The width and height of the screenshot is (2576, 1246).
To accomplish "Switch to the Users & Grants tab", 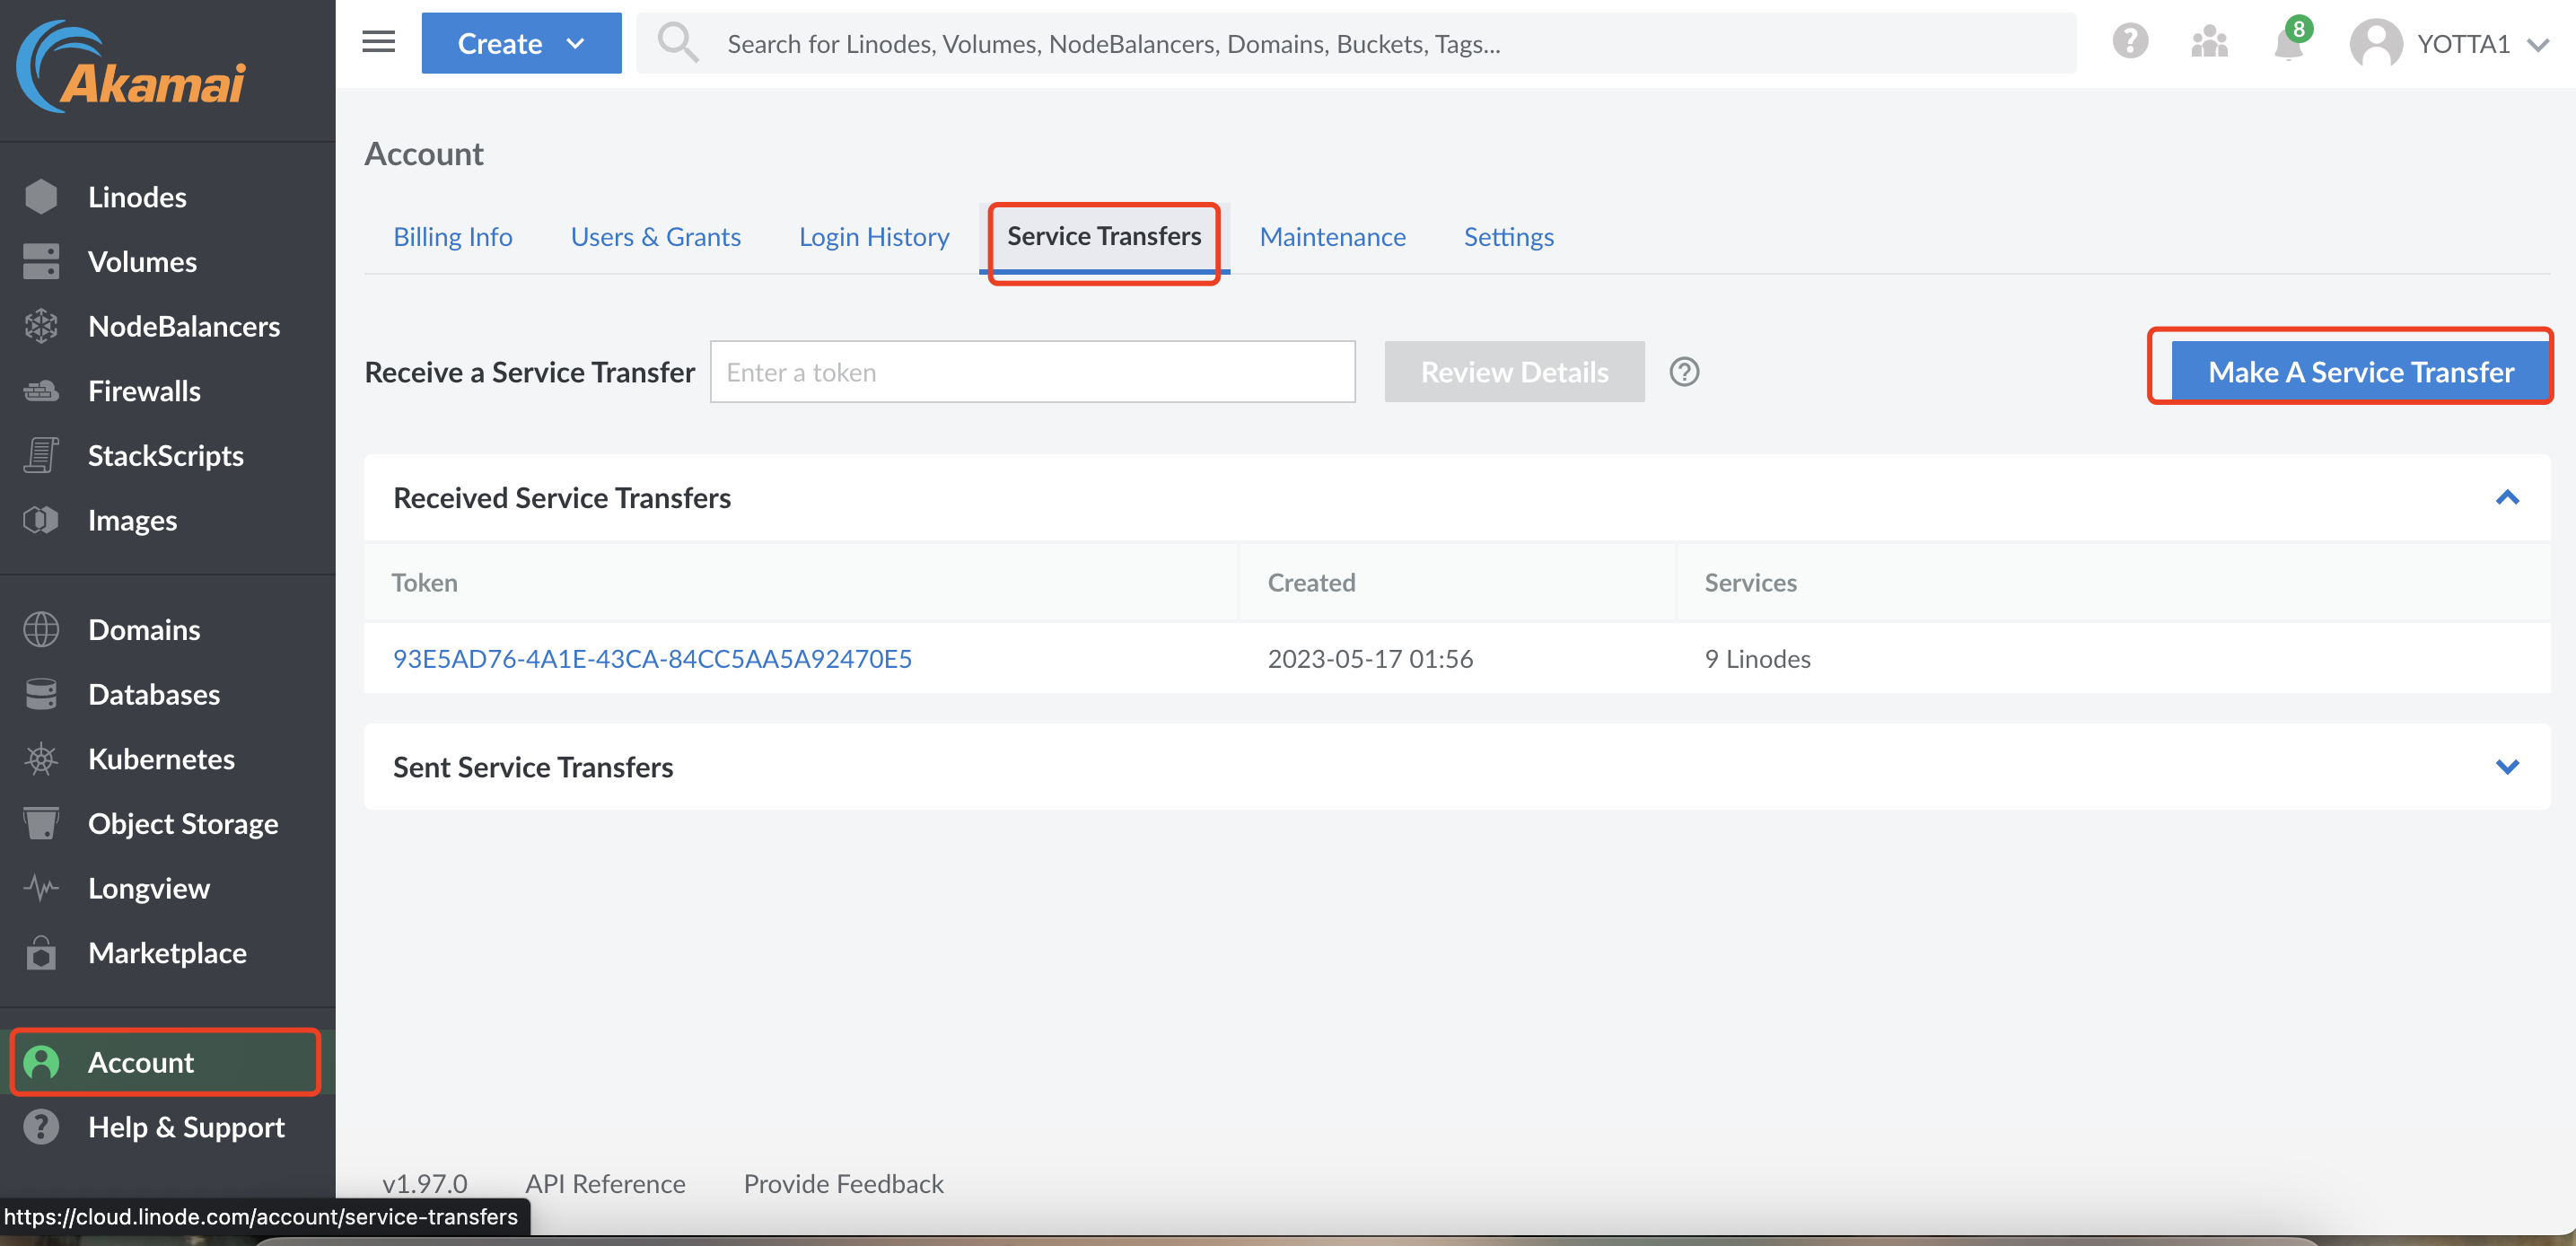I will pos(655,236).
